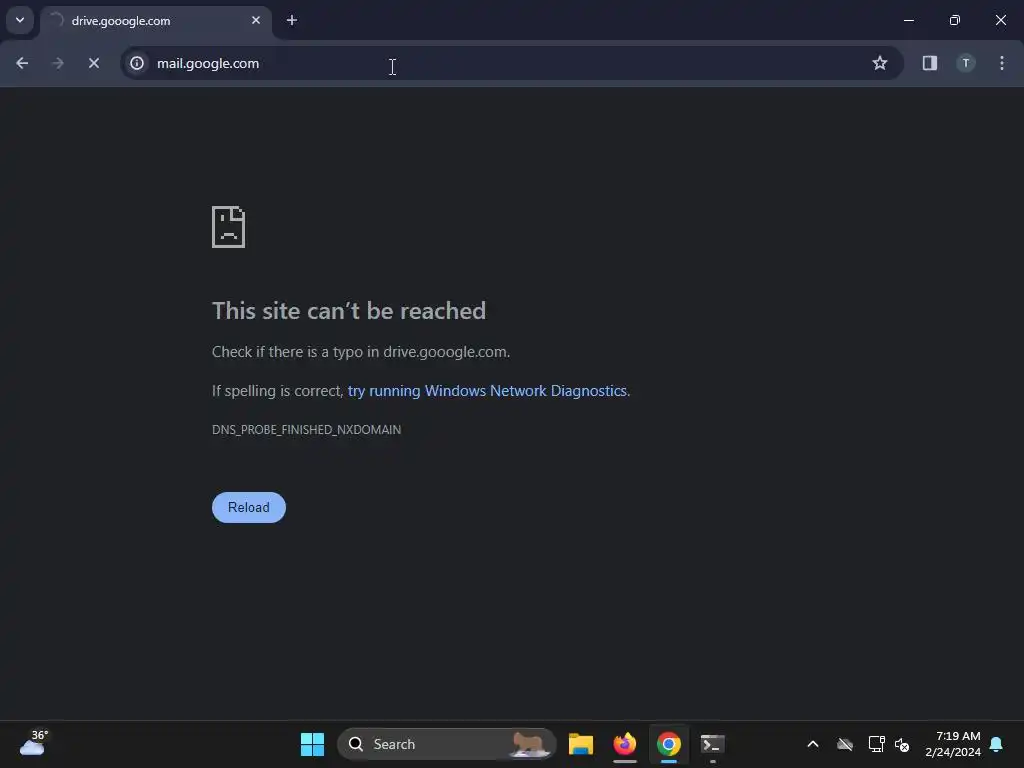Screen dimensions: 1024x768
Task: Close the drive.gooogle.com tab
Action: pyautogui.click(x=256, y=20)
